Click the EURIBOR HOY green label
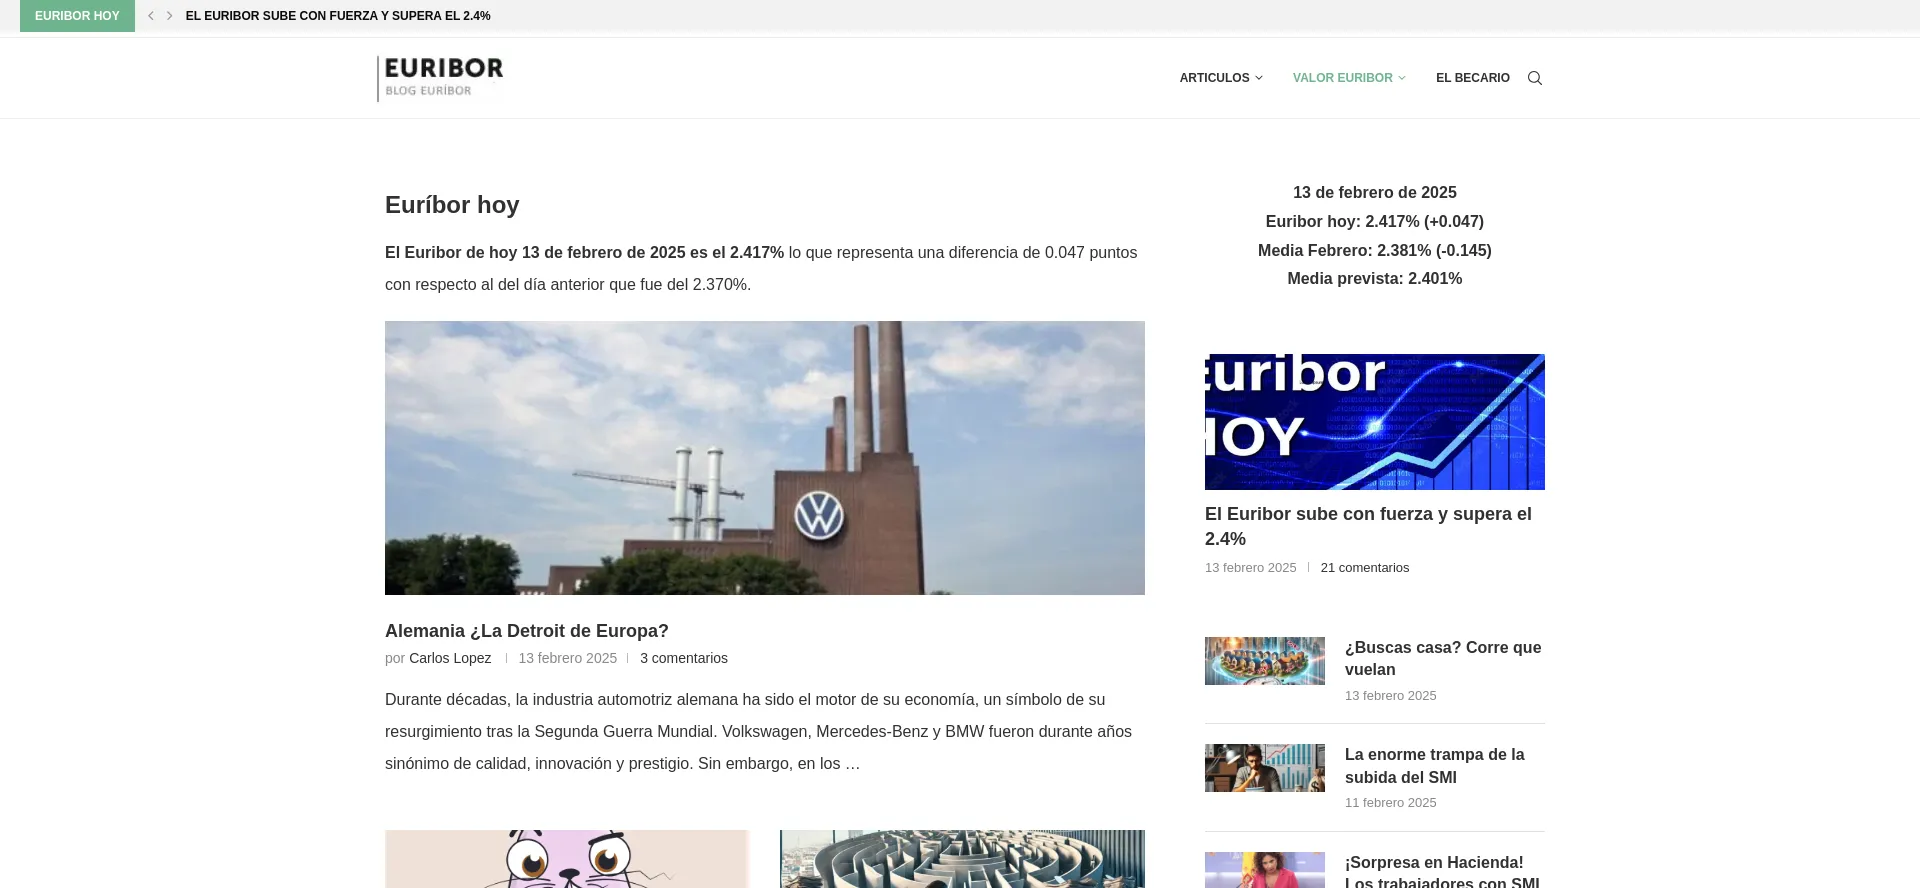The width and height of the screenshot is (1920, 888). coord(77,16)
